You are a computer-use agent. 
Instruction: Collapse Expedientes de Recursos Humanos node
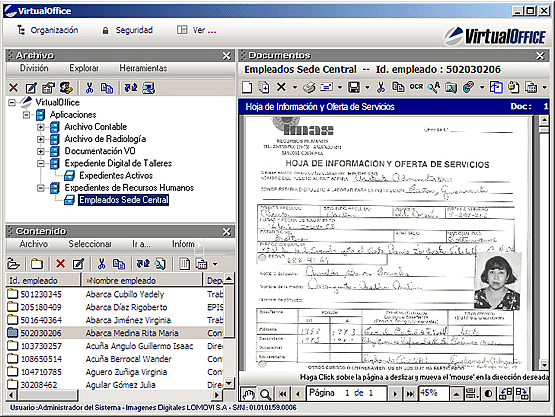(41, 188)
